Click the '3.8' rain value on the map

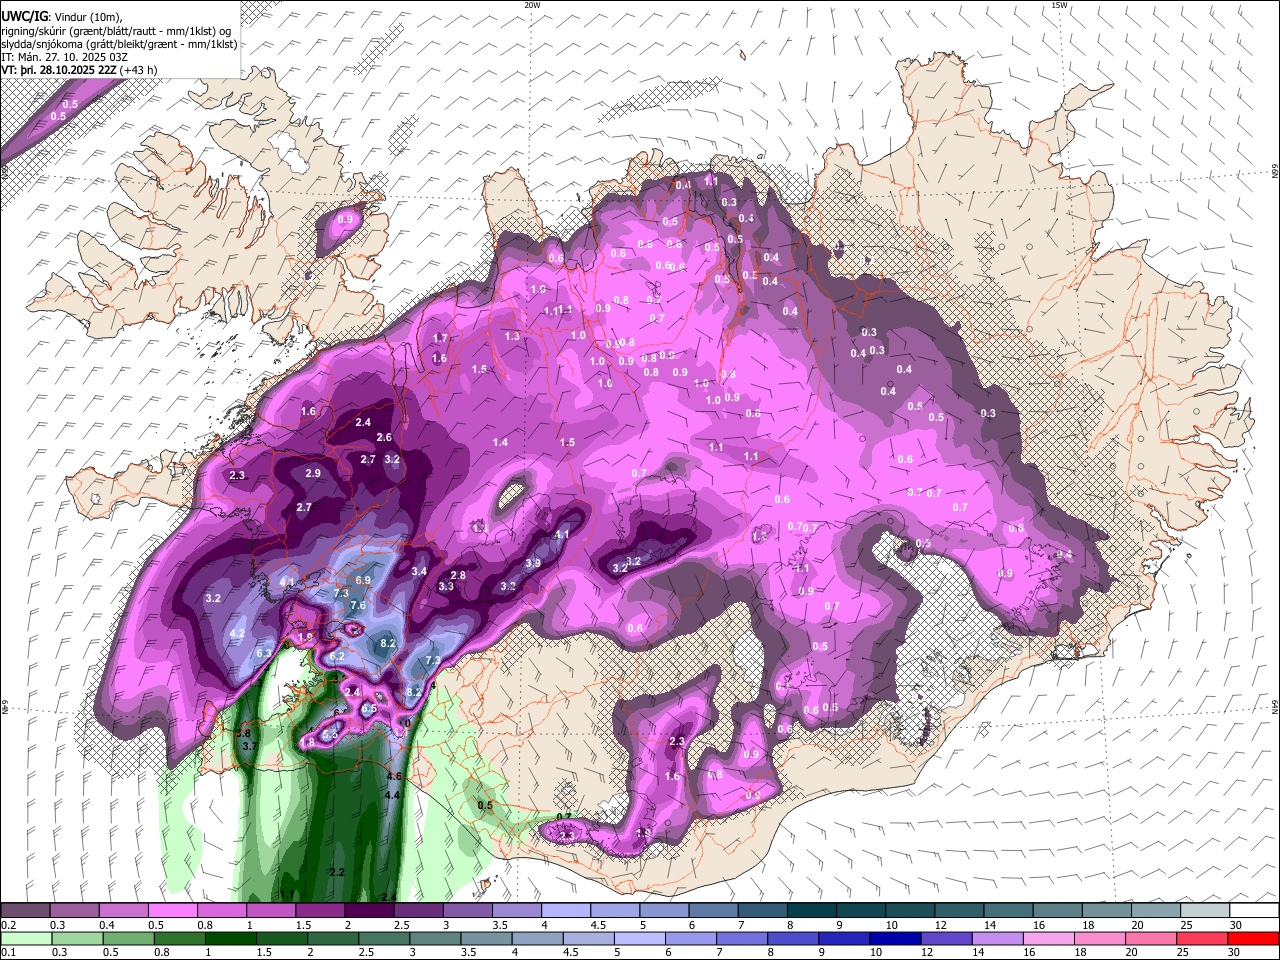[242, 734]
